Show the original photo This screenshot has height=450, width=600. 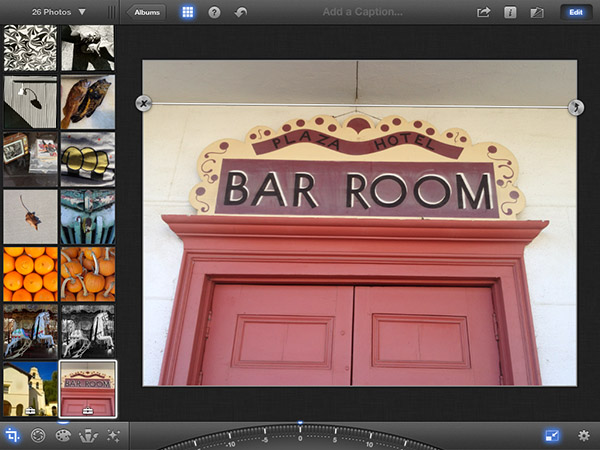point(537,13)
